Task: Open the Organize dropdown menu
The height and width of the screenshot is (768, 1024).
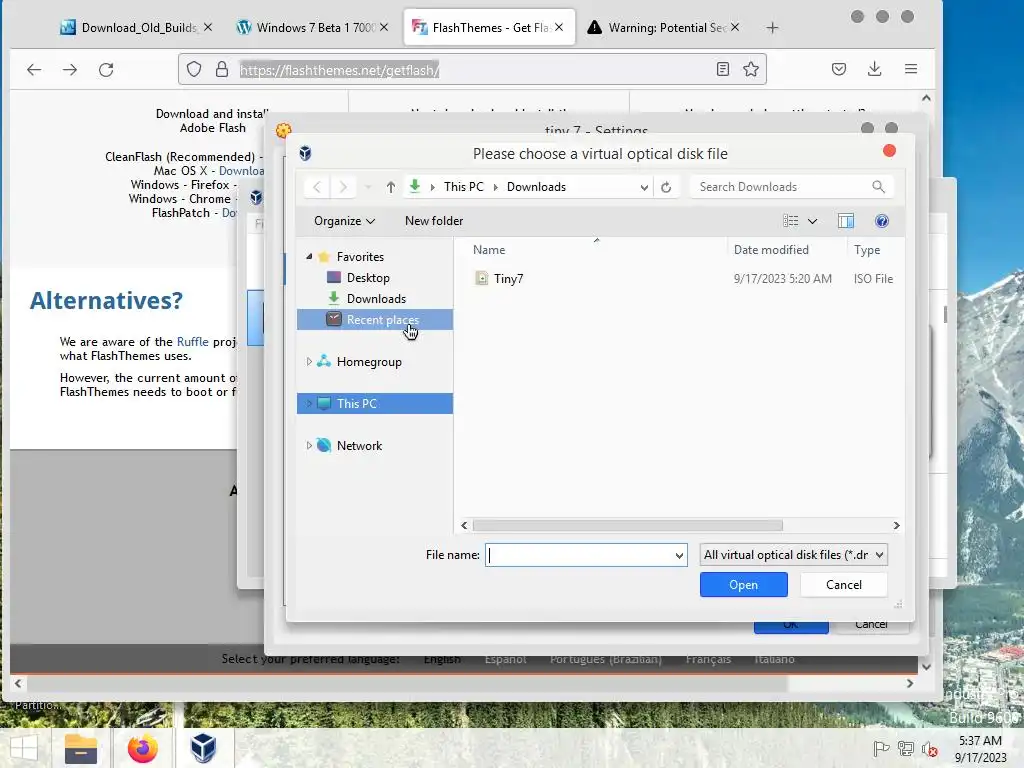Action: (344, 221)
